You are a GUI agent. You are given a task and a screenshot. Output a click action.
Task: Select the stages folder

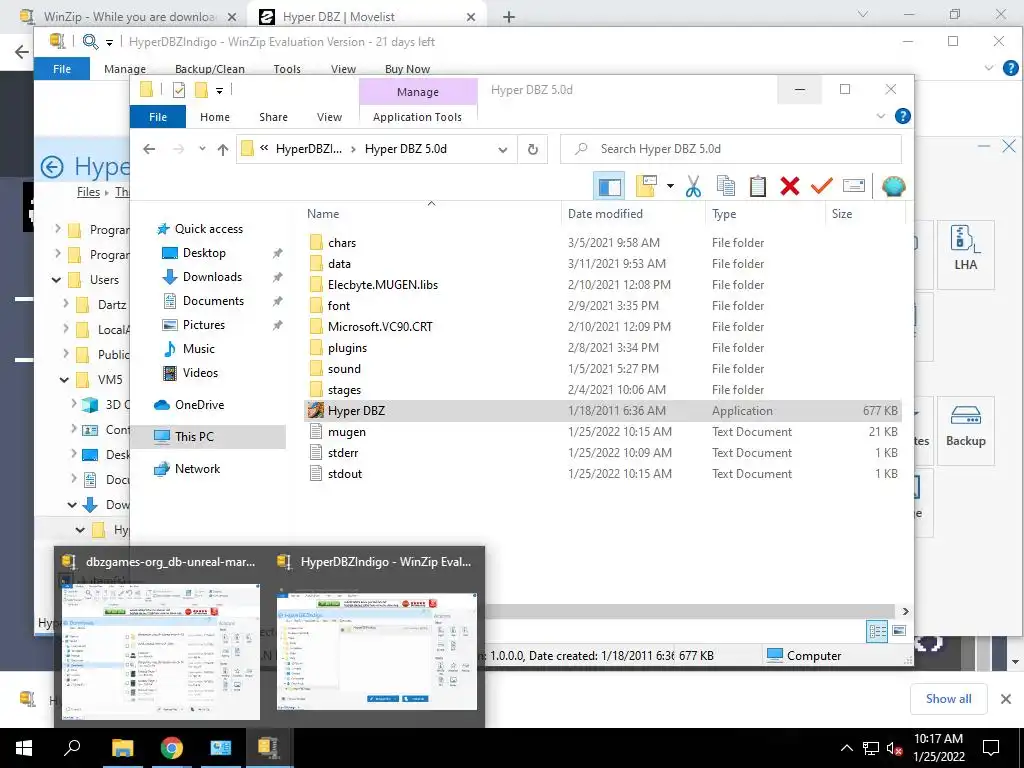(344, 390)
